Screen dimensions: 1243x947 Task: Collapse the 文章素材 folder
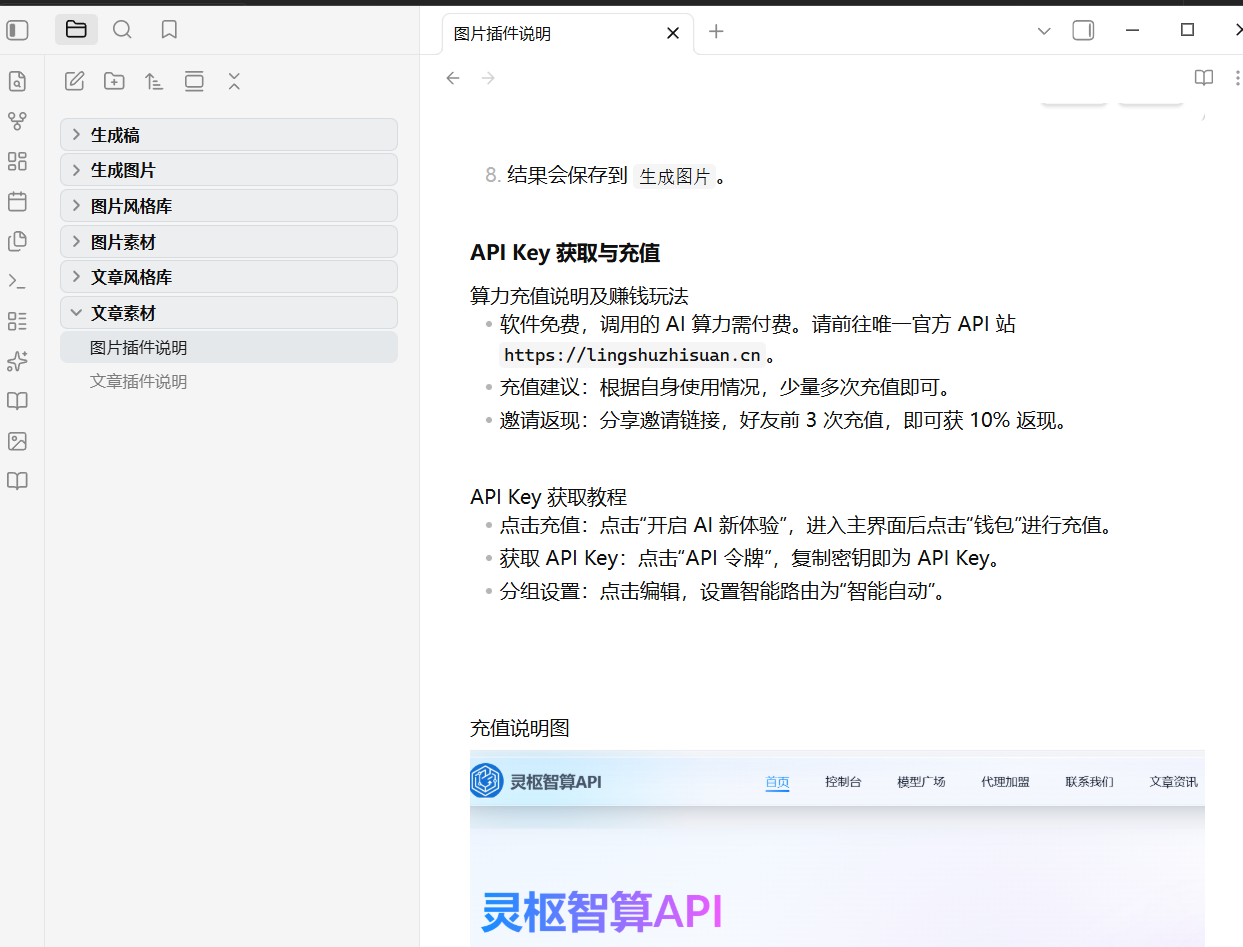click(x=229, y=313)
